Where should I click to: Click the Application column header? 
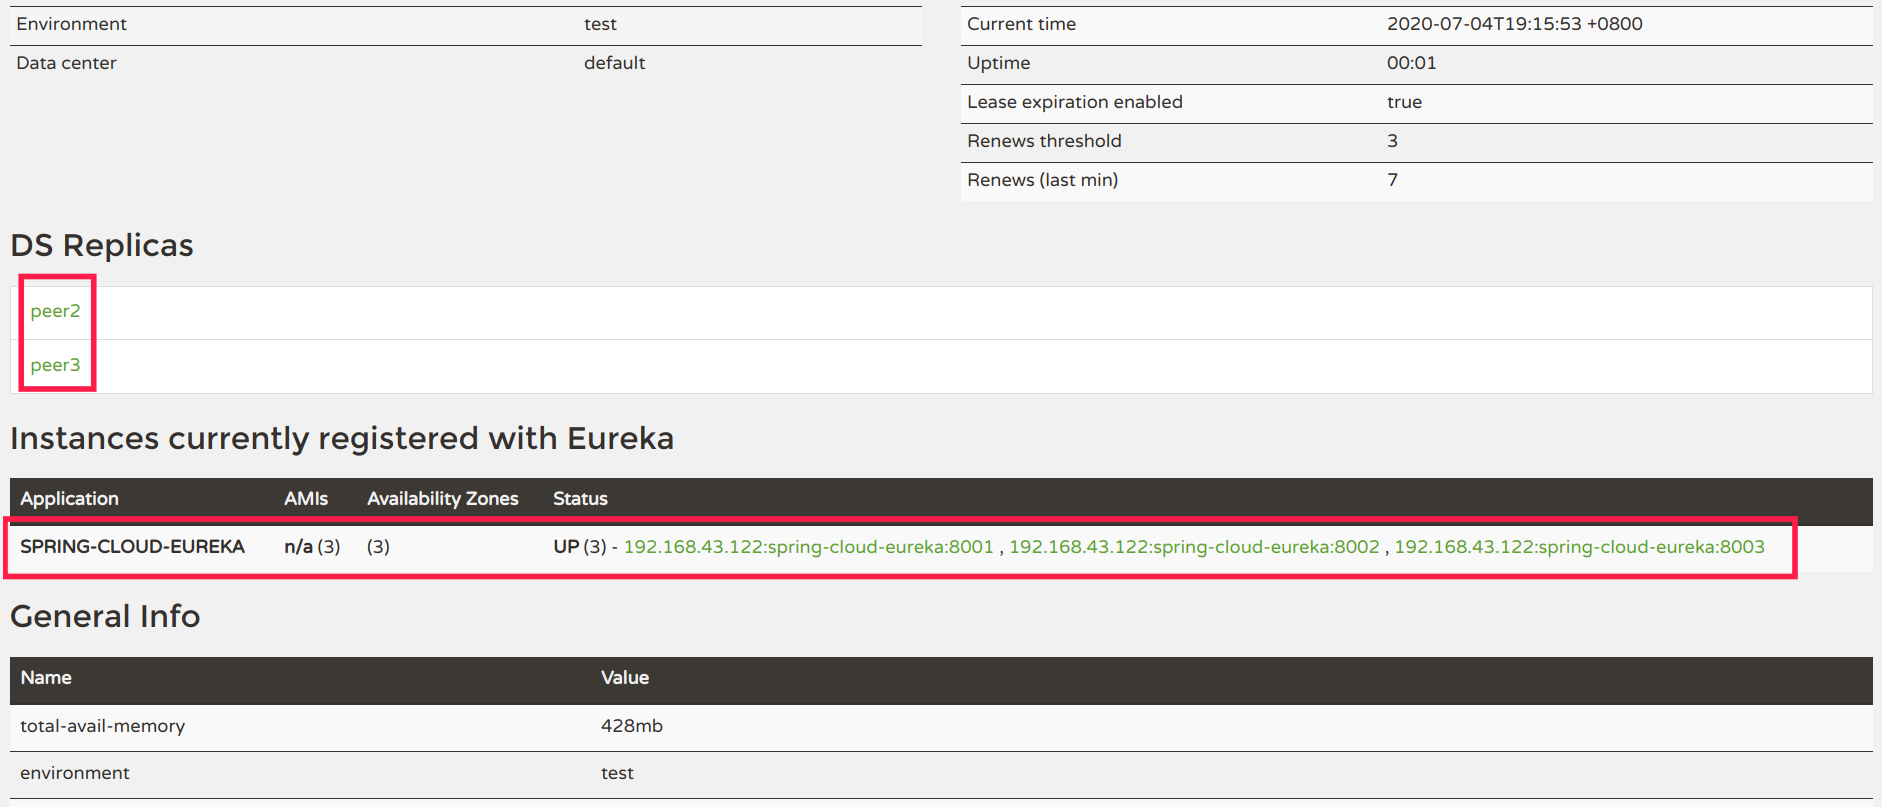pos(69,499)
